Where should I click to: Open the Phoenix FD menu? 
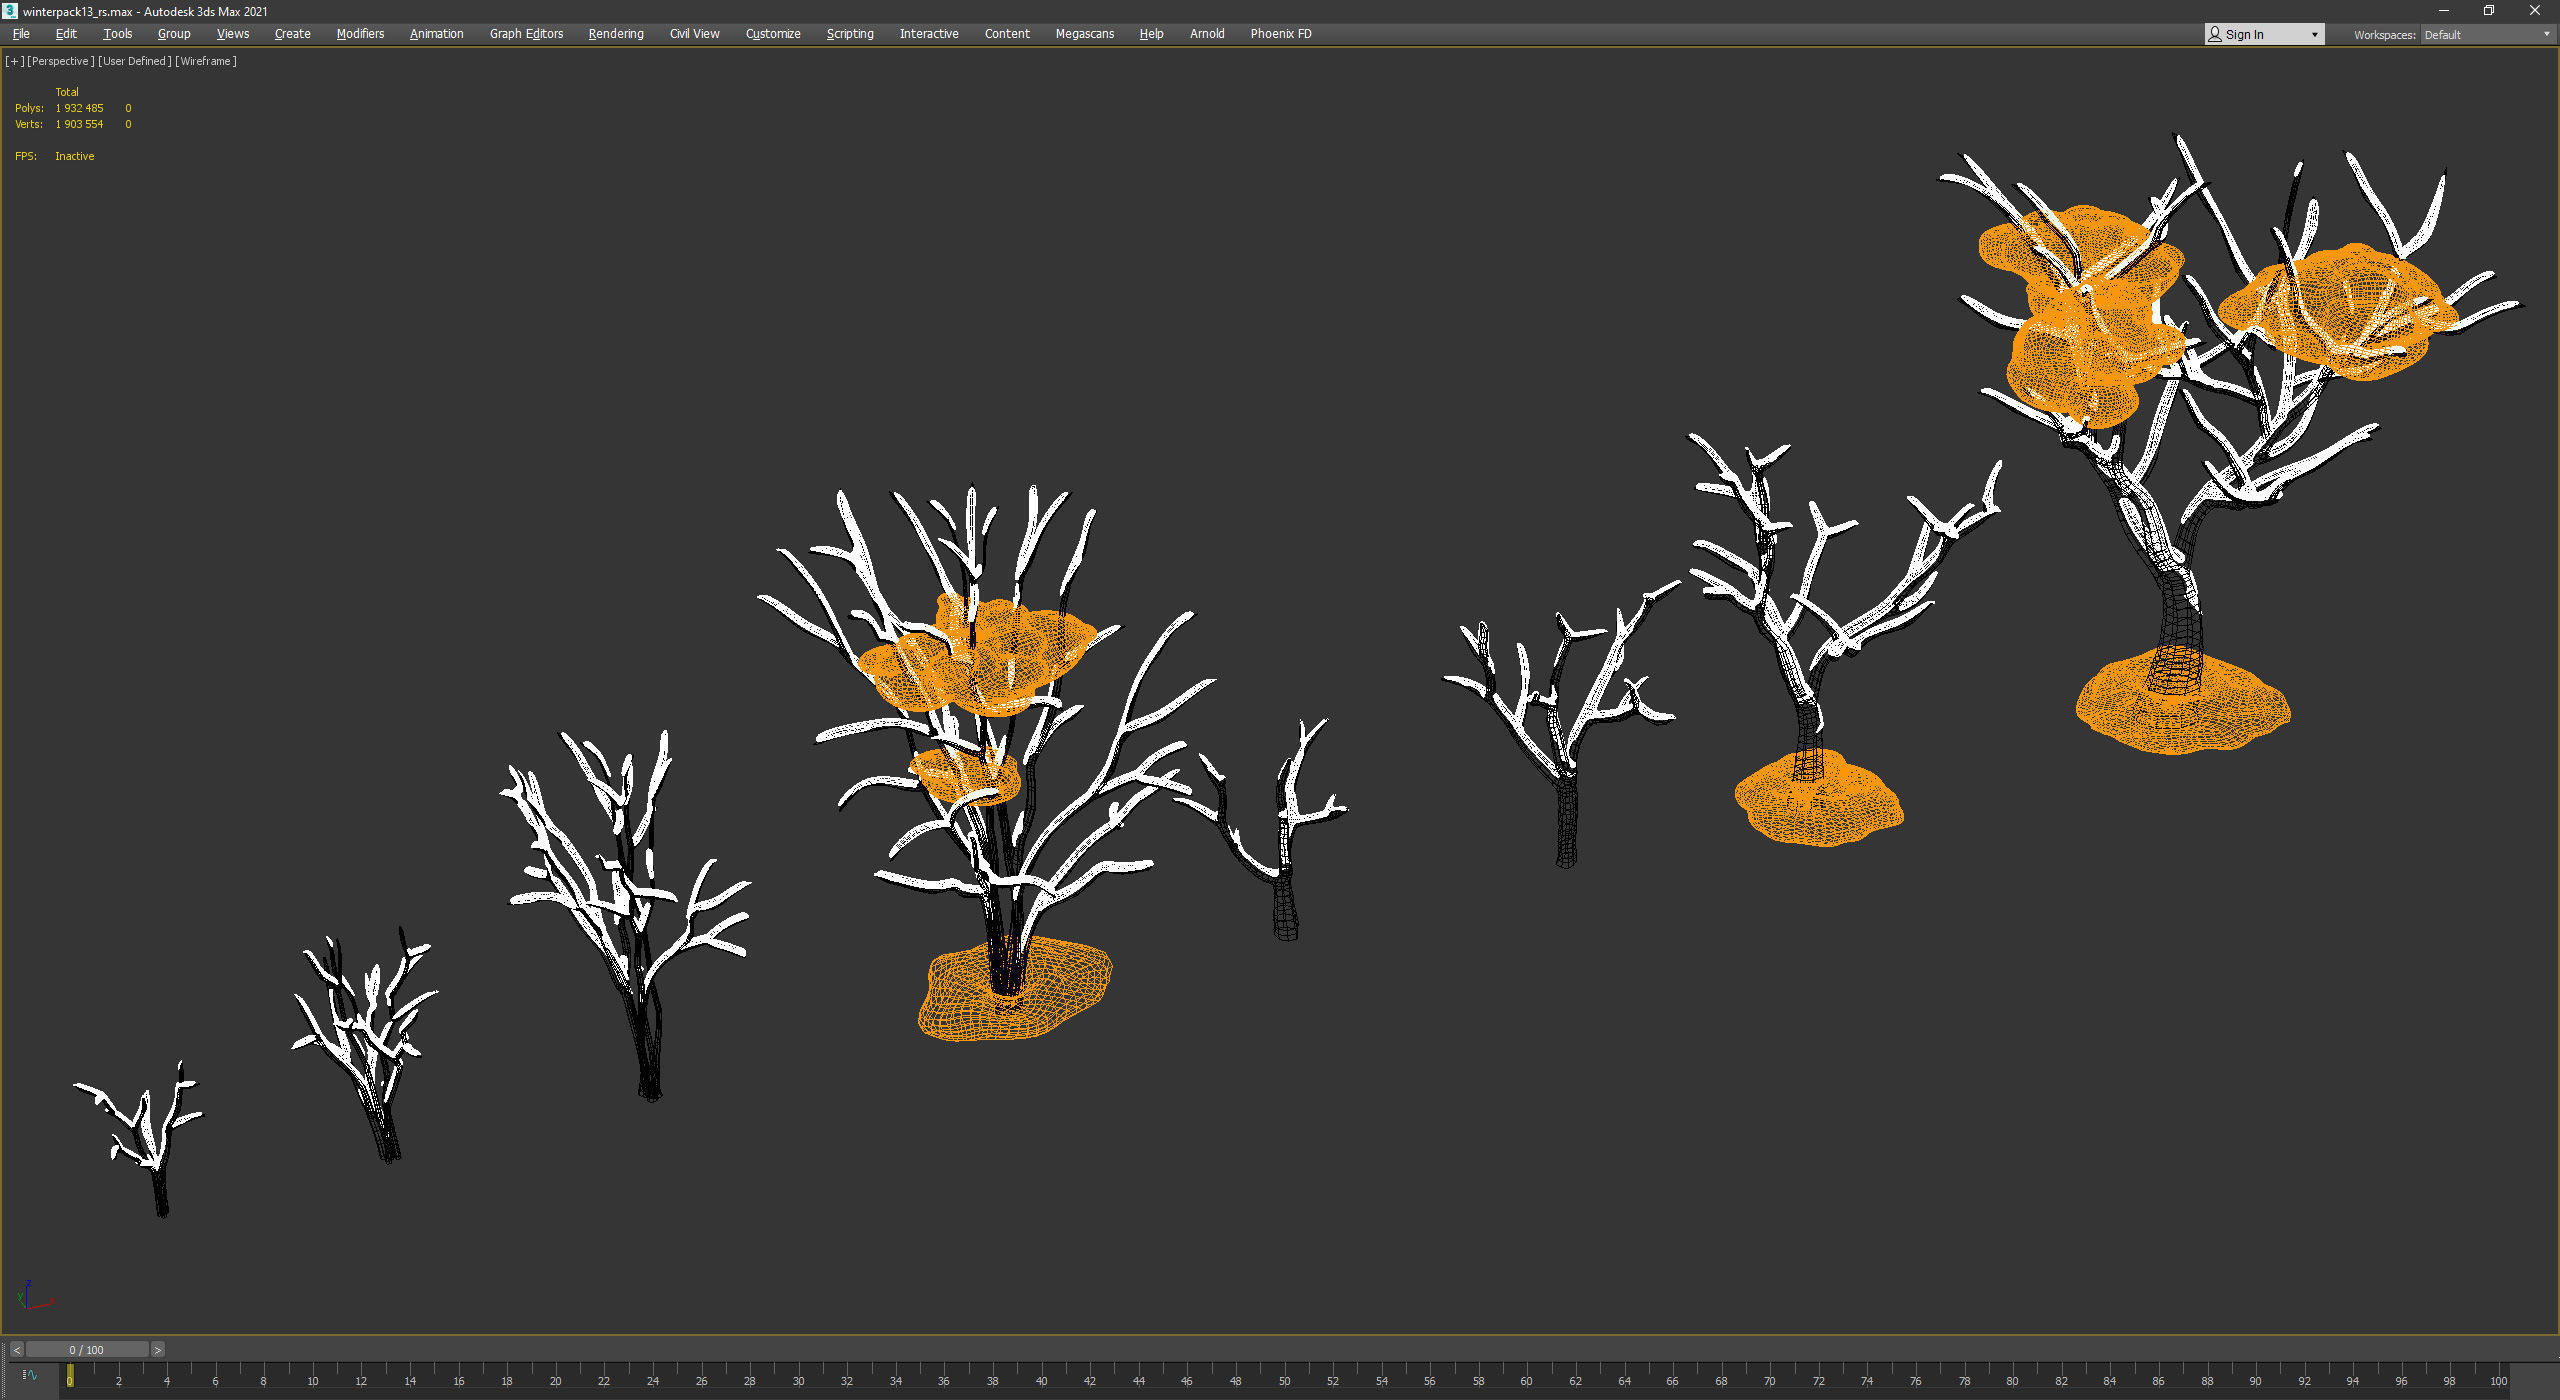(x=1281, y=34)
